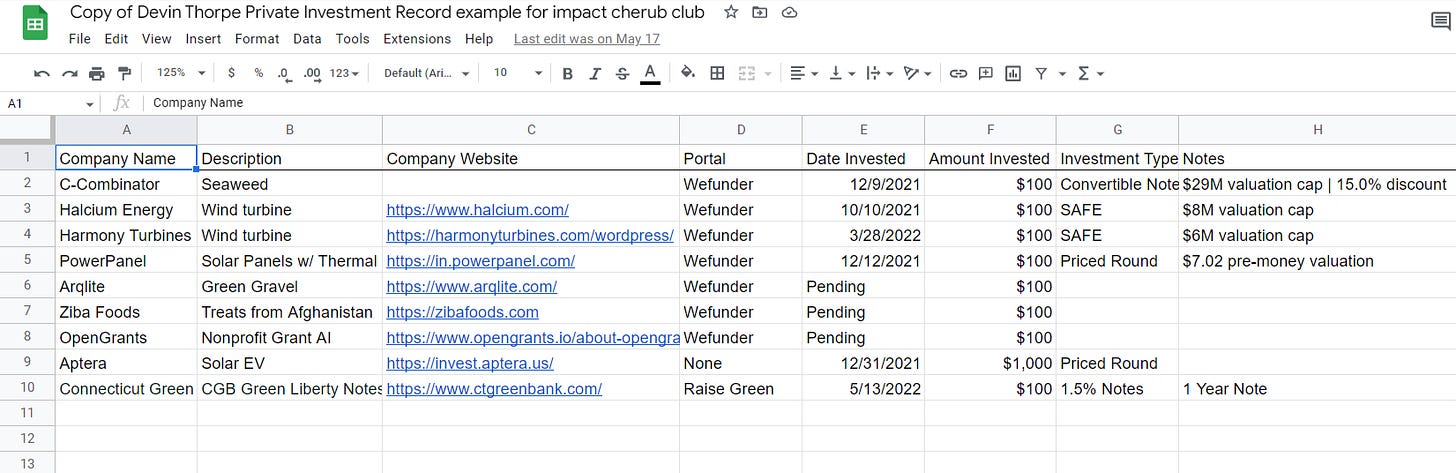Select cell 'C-Combinator'

(x=126, y=184)
